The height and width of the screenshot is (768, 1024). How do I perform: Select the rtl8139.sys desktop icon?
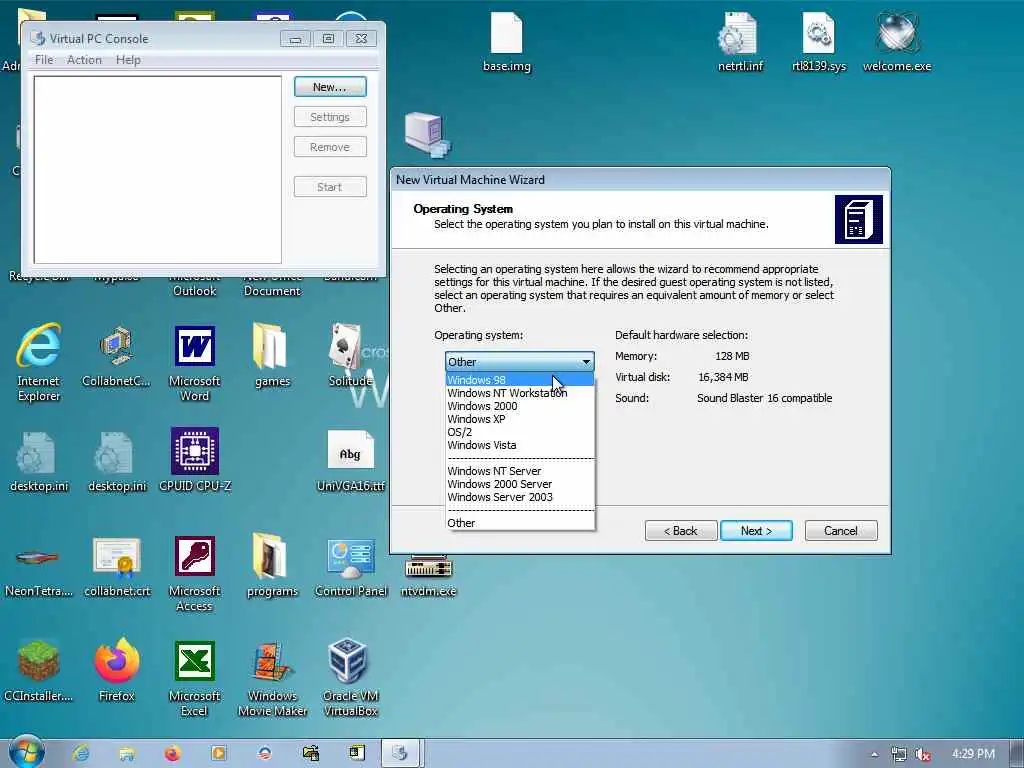818,40
